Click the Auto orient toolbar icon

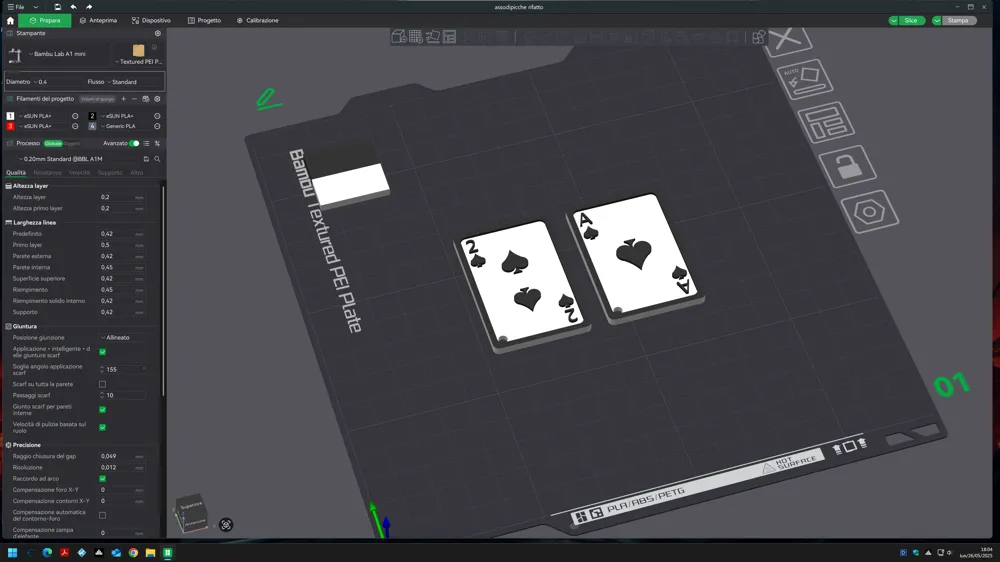point(433,36)
